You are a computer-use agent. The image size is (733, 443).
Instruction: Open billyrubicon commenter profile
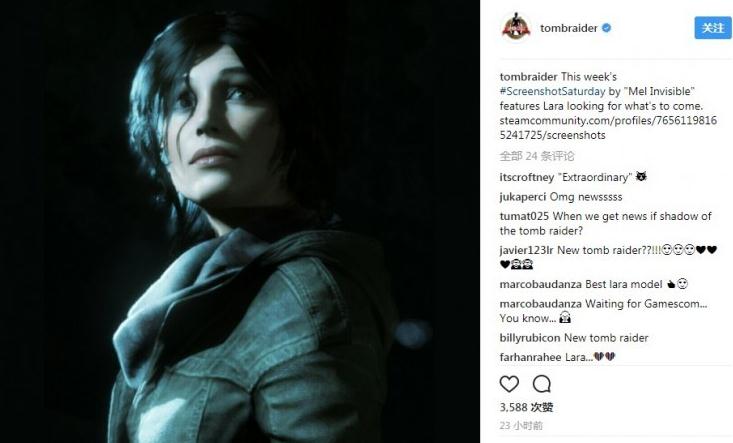pyautogui.click(x=530, y=338)
